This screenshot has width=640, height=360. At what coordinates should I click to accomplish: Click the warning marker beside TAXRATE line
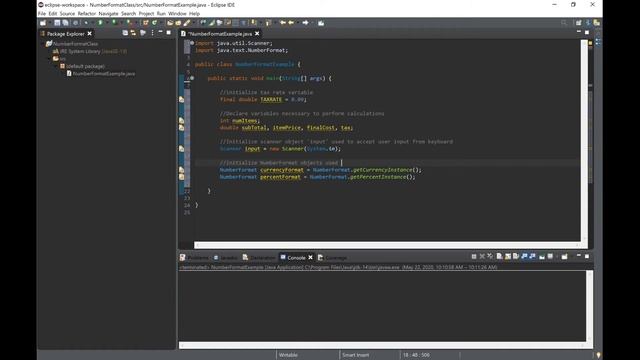182,99
